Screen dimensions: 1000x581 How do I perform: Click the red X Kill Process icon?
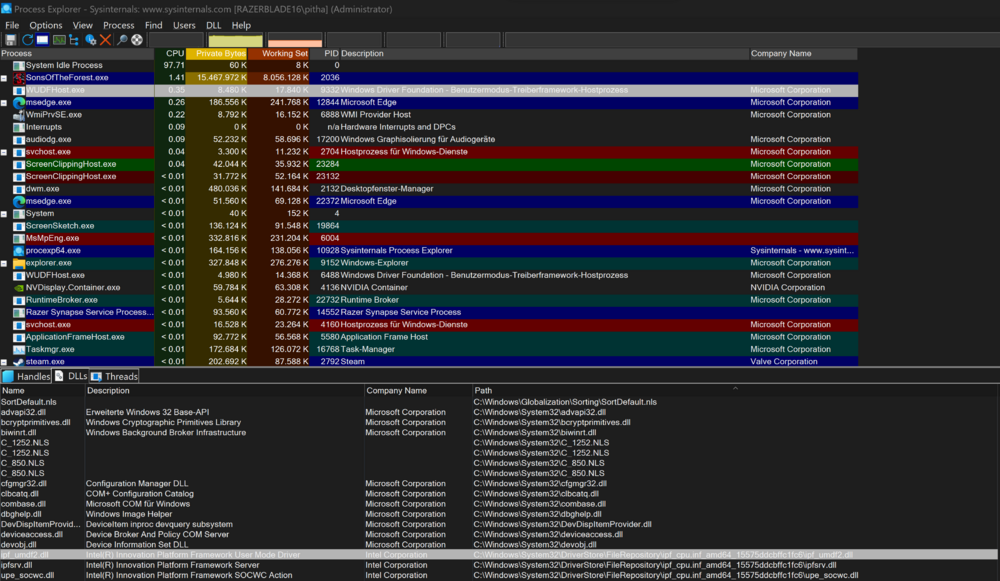point(105,40)
